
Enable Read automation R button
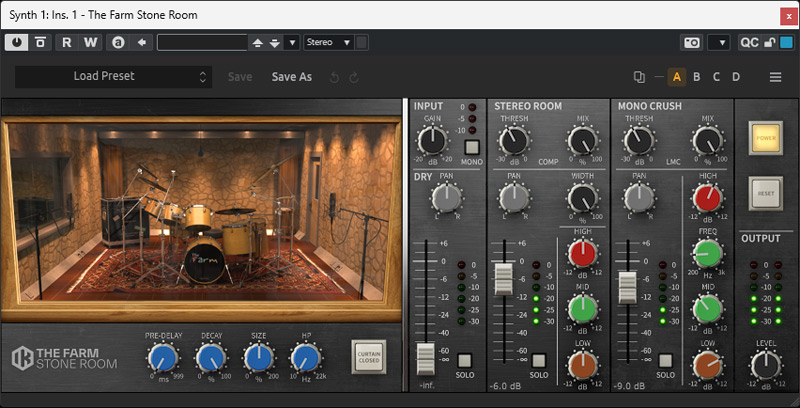point(67,42)
